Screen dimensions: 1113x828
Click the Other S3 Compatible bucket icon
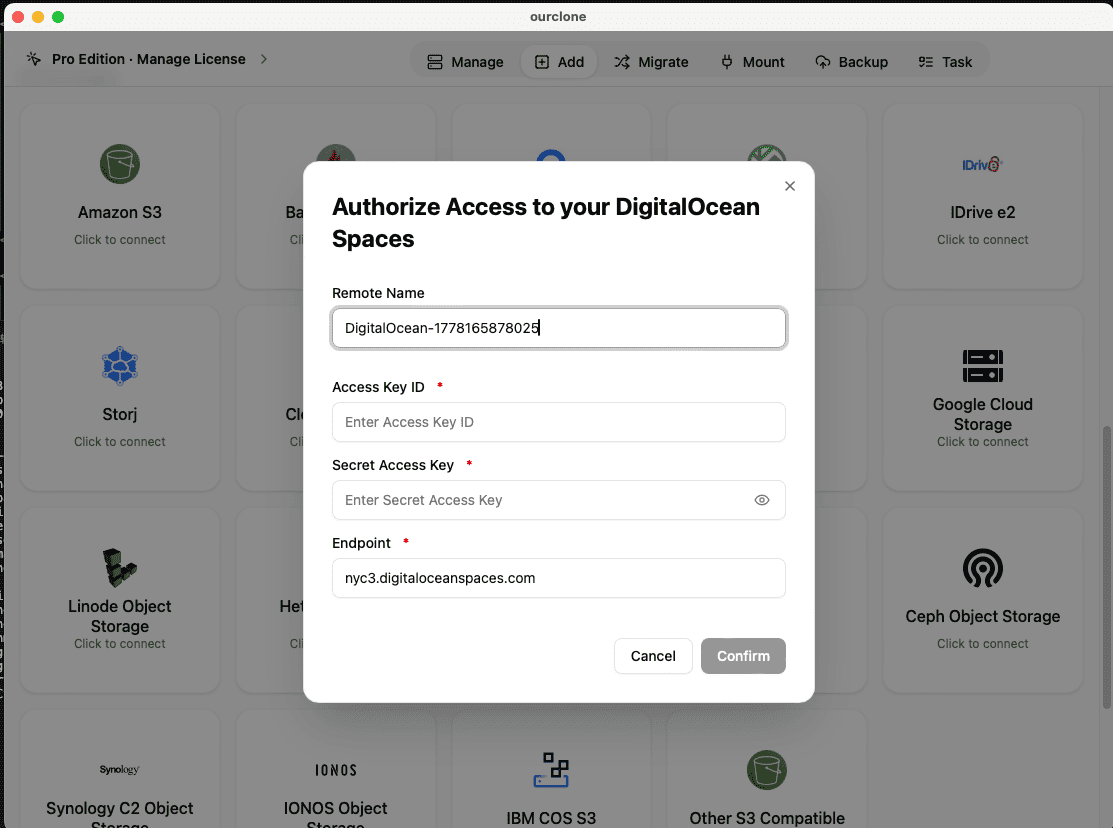[767, 770]
